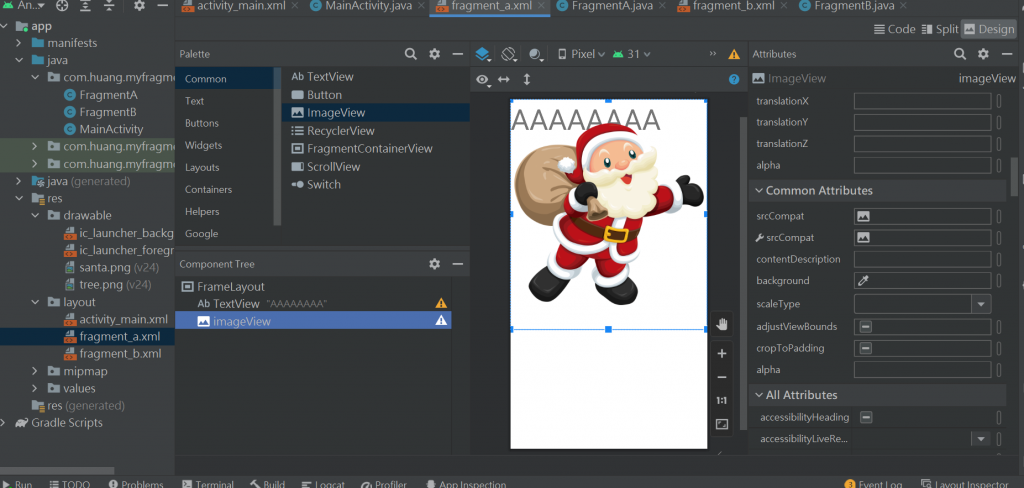Search the Palette with magnifier icon
The height and width of the screenshot is (488, 1024).
[x=411, y=54]
